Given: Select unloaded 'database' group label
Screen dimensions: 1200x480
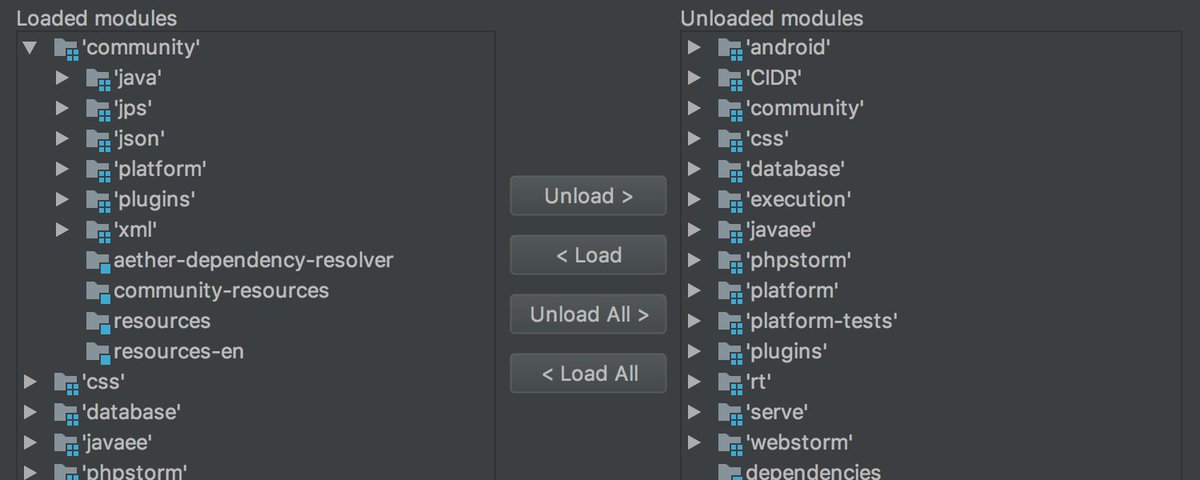Looking at the screenshot, I should point(796,169).
